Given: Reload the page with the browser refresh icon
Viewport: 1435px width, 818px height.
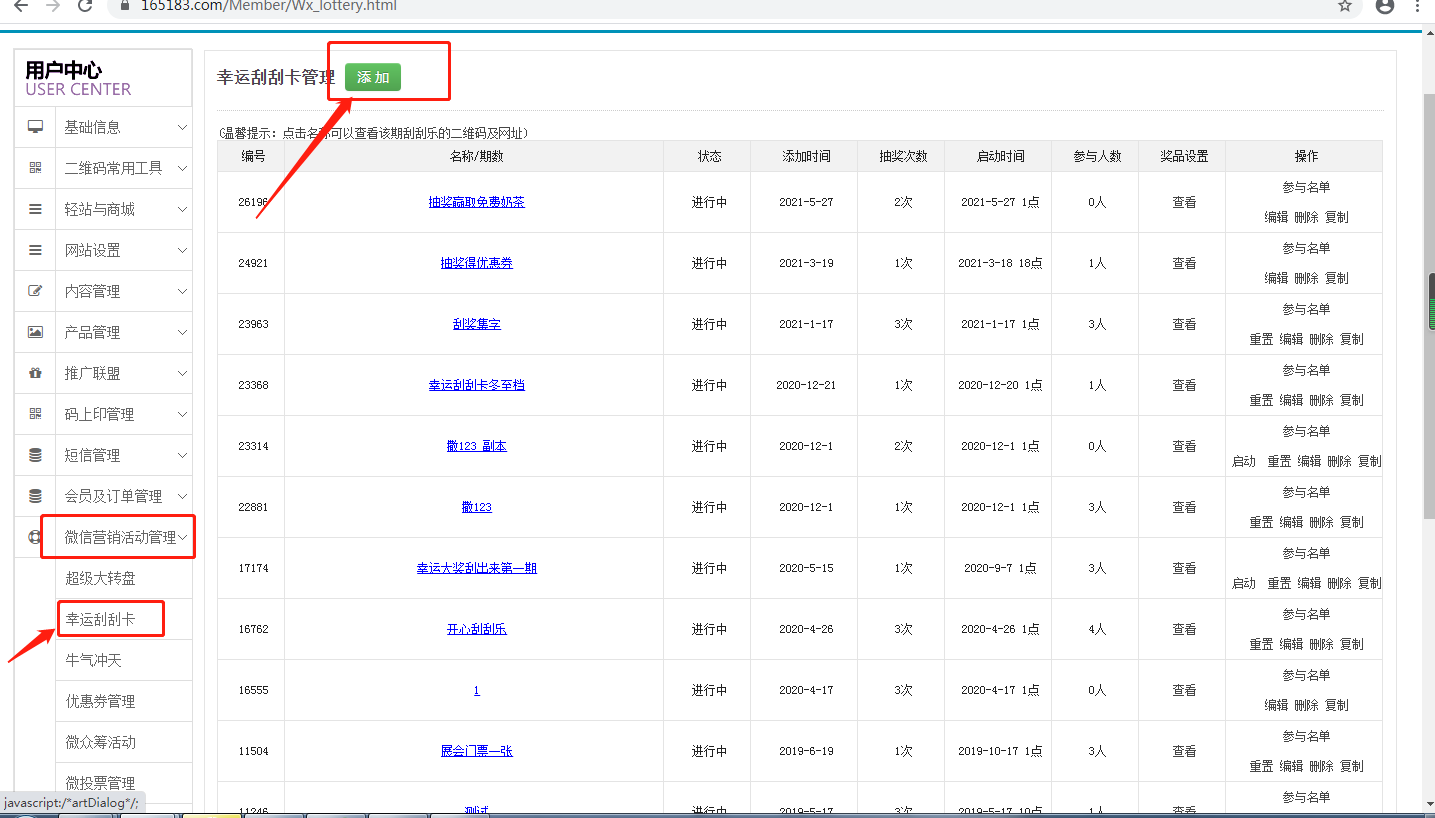Looking at the screenshot, I should pyautogui.click(x=86, y=6).
